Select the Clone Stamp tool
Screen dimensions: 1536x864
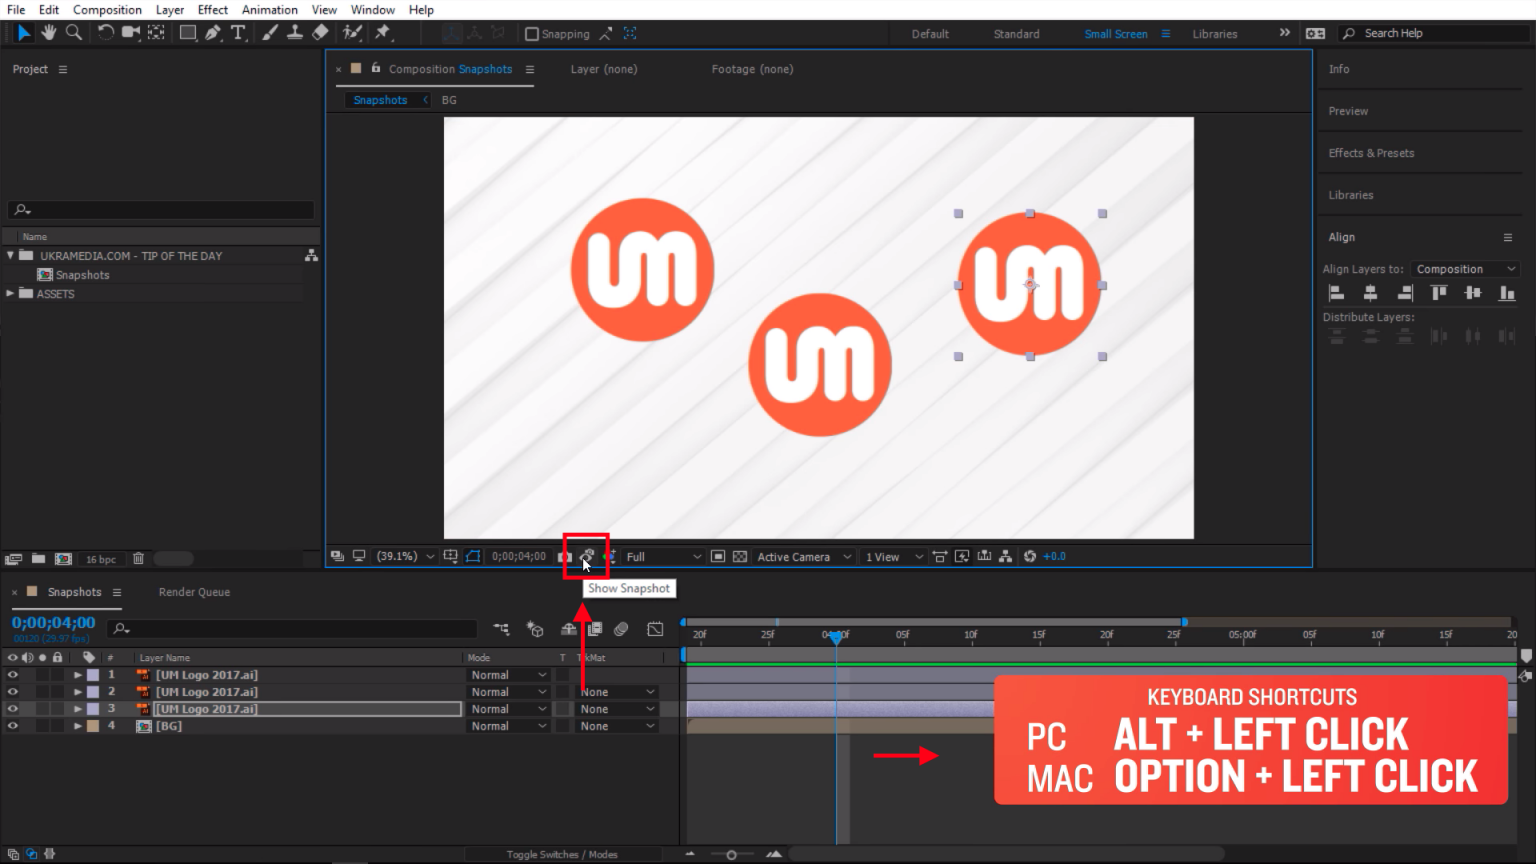[x=295, y=33]
